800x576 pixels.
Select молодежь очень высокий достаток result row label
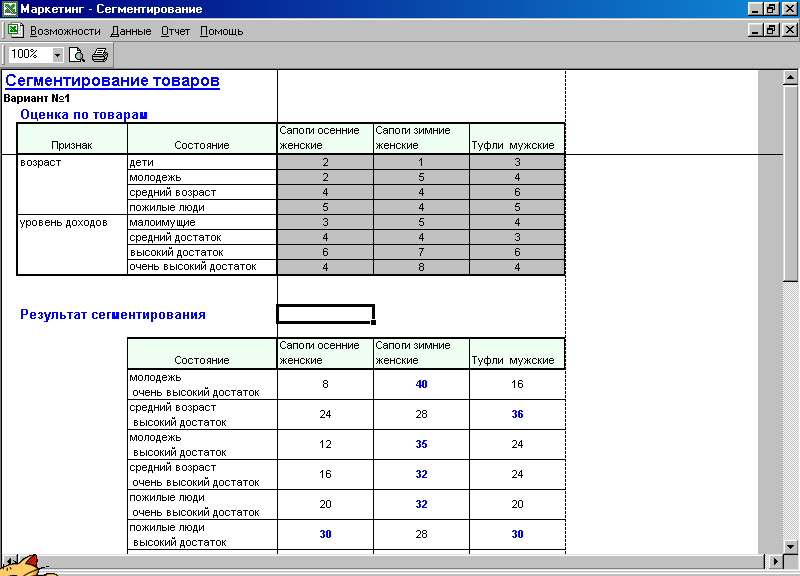click(202, 385)
